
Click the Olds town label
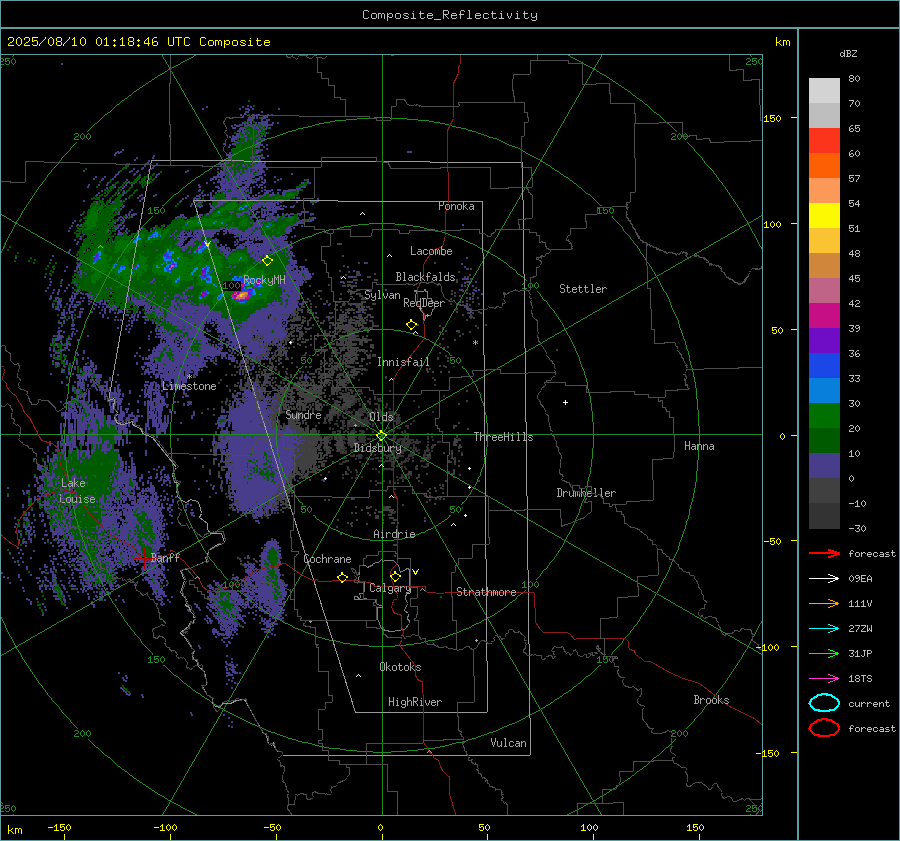[x=381, y=416]
